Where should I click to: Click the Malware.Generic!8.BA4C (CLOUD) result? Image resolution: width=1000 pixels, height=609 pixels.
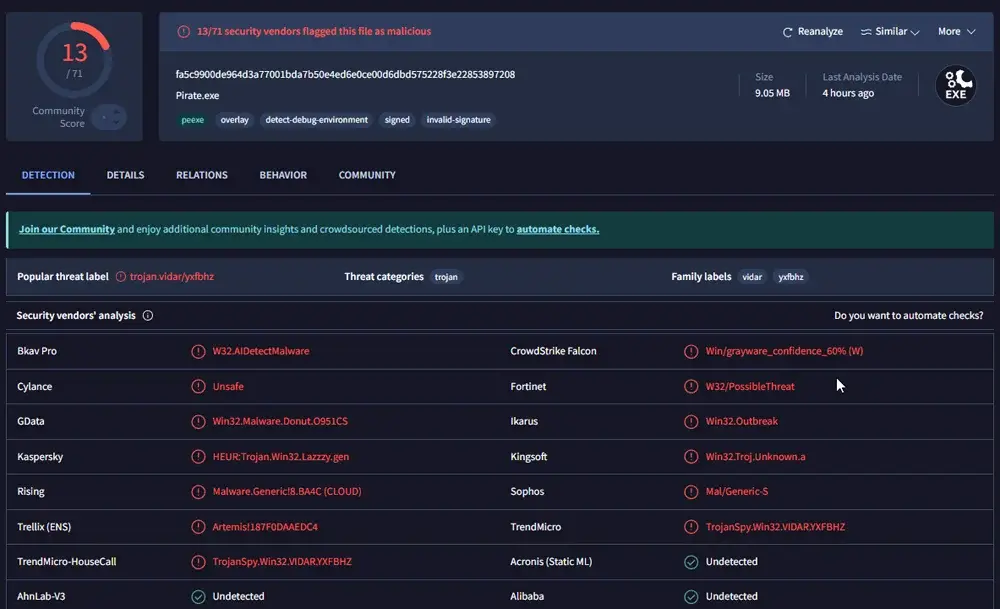[286, 492]
